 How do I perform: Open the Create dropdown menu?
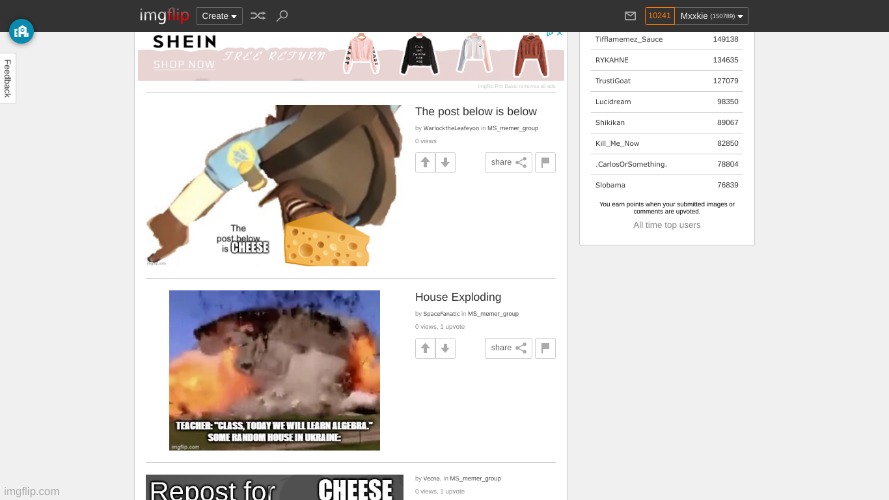tap(219, 16)
